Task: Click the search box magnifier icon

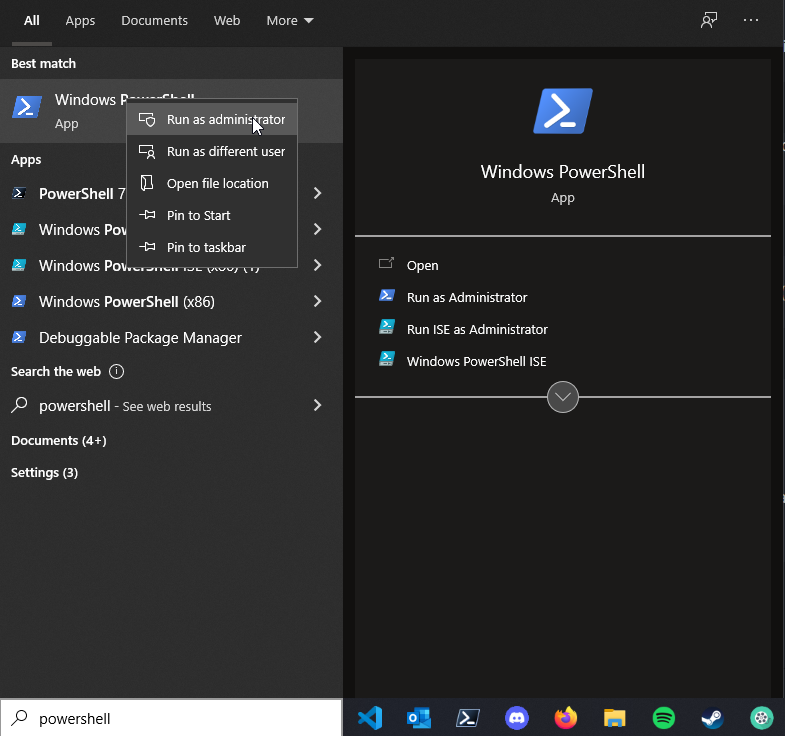Action: pyautogui.click(x=19, y=718)
